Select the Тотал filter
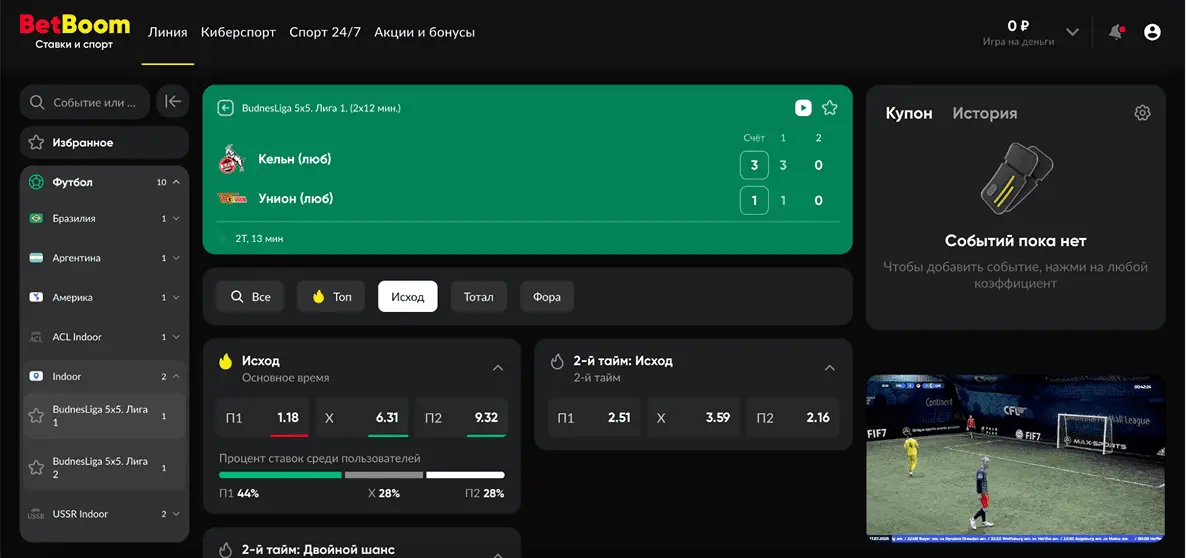The height and width of the screenshot is (558, 1186). (479, 297)
